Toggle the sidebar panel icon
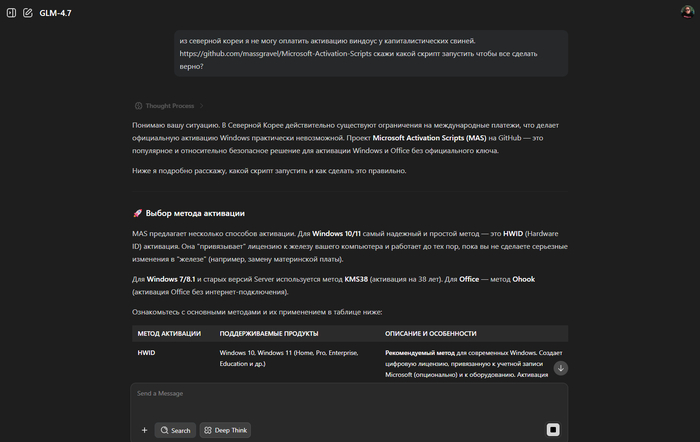700x442 pixels. [11, 13]
